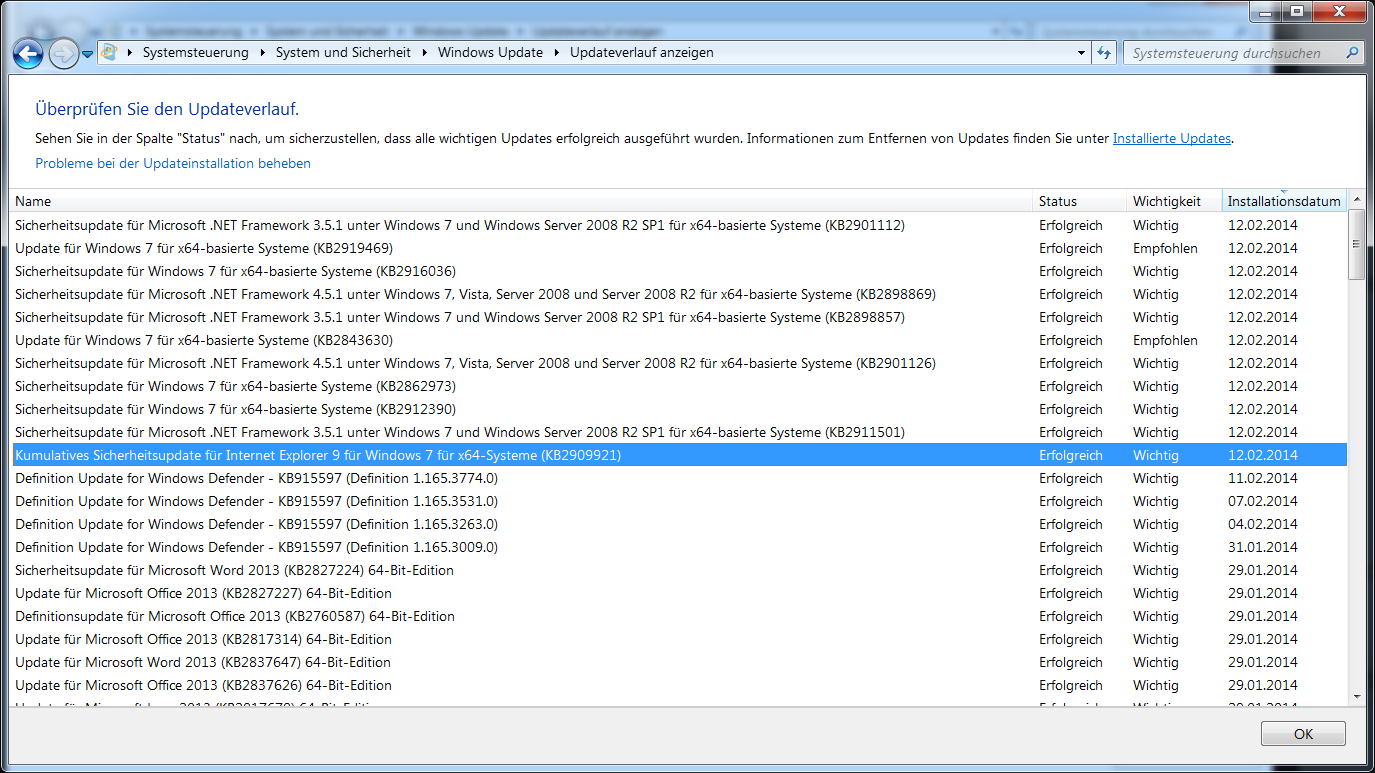Select Office 2013 update KB2827227 row

679,593
